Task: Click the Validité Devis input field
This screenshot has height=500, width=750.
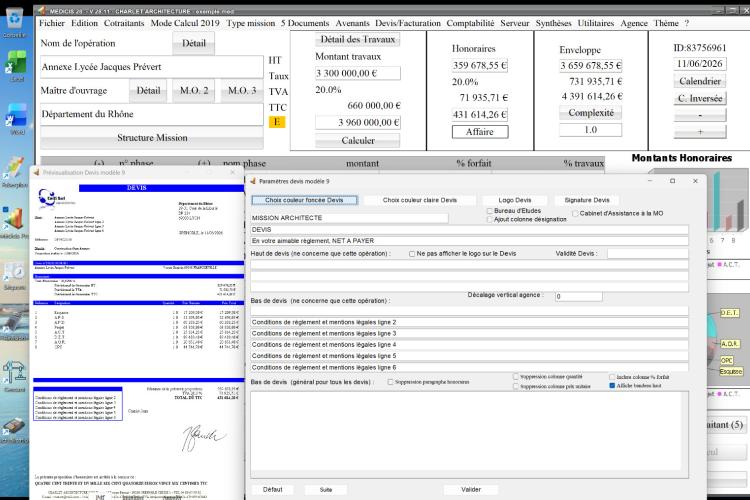Action: click(648, 254)
